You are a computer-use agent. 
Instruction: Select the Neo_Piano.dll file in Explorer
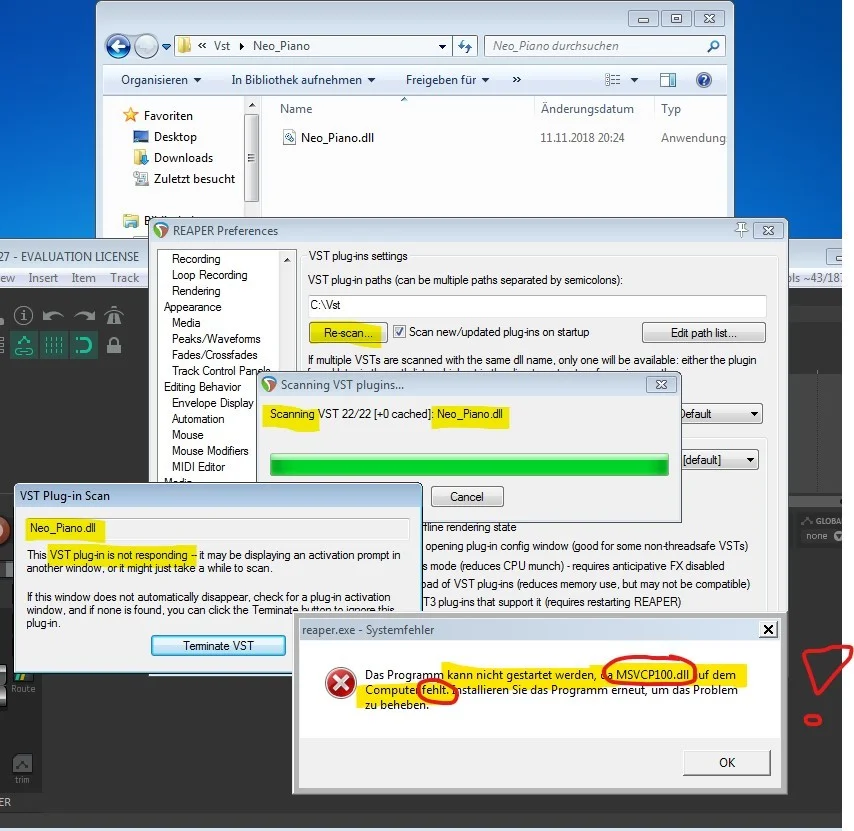coord(337,138)
